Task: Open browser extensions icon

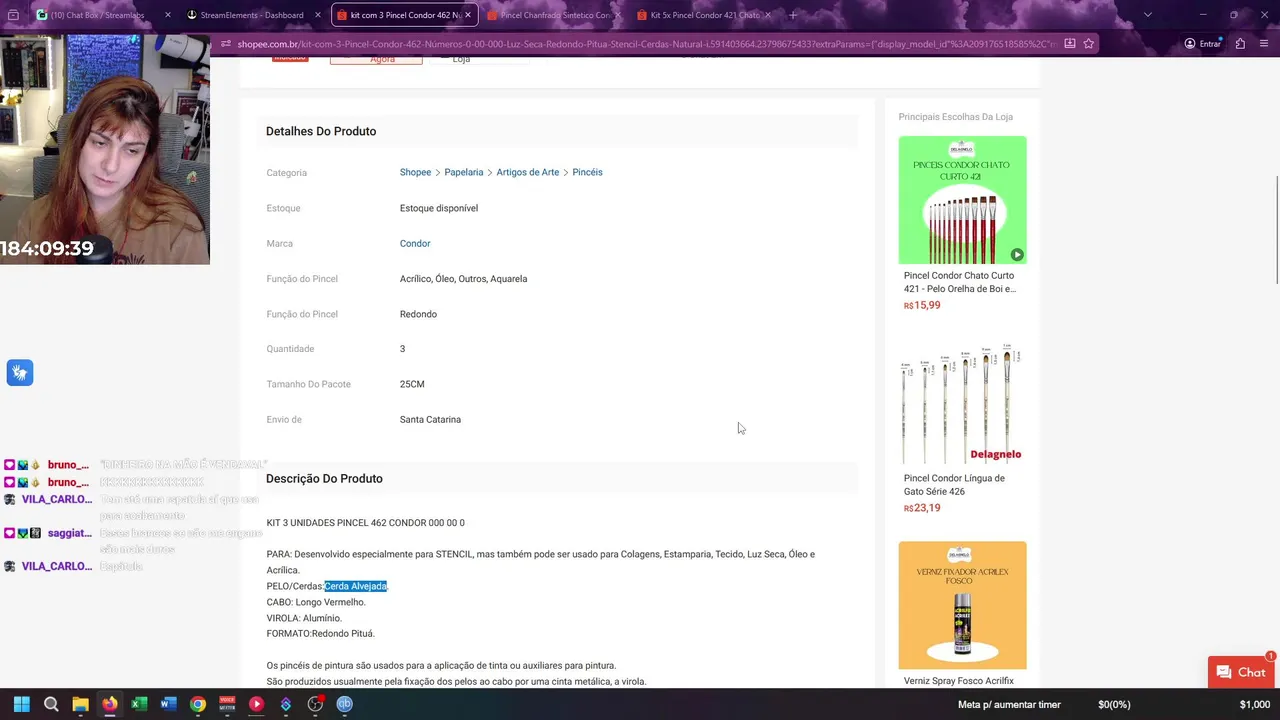Action: [x=1240, y=44]
